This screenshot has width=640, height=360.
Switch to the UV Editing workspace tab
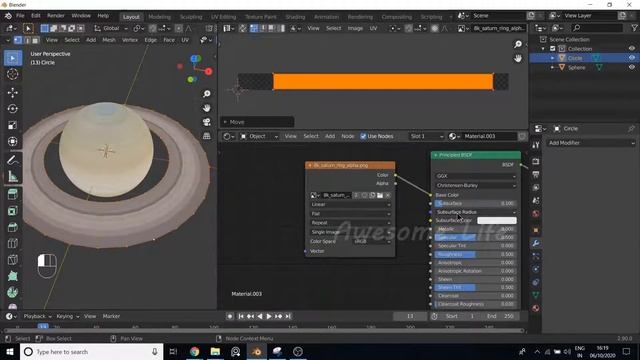pyautogui.click(x=224, y=17)
